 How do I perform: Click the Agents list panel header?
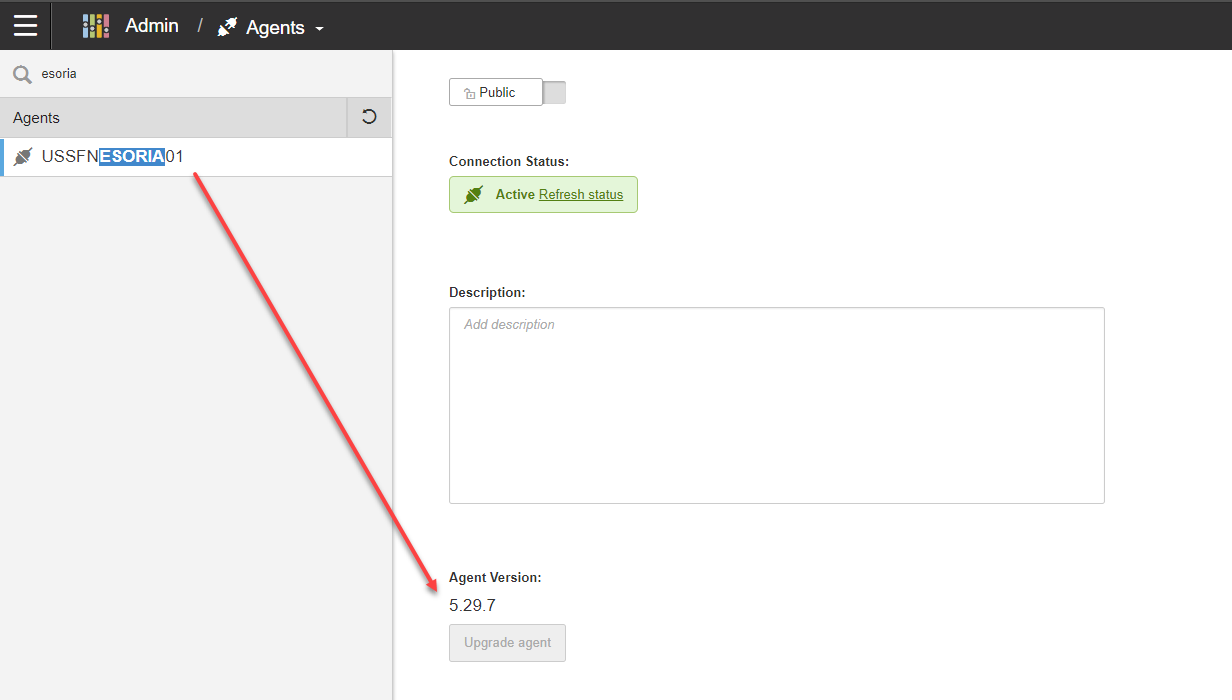pos(170,118)
